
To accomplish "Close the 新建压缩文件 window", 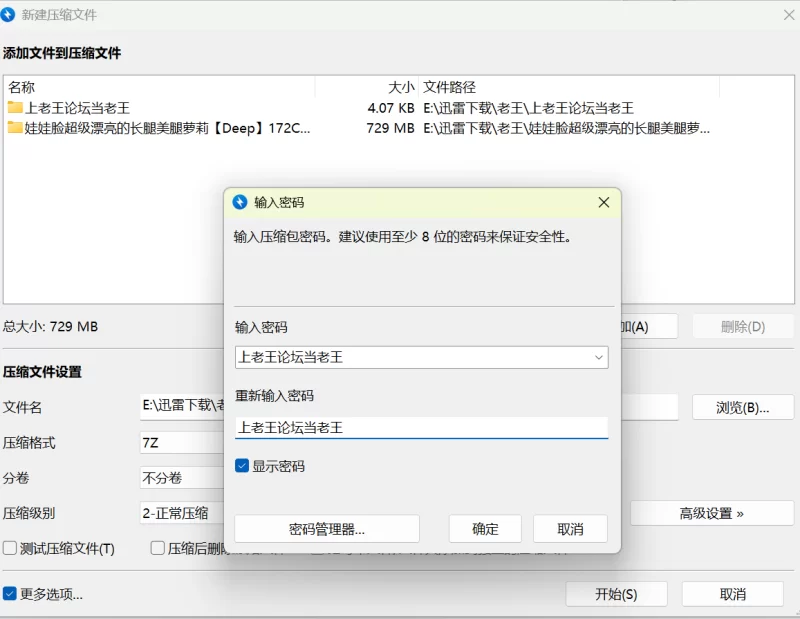I will click(789, 15).
